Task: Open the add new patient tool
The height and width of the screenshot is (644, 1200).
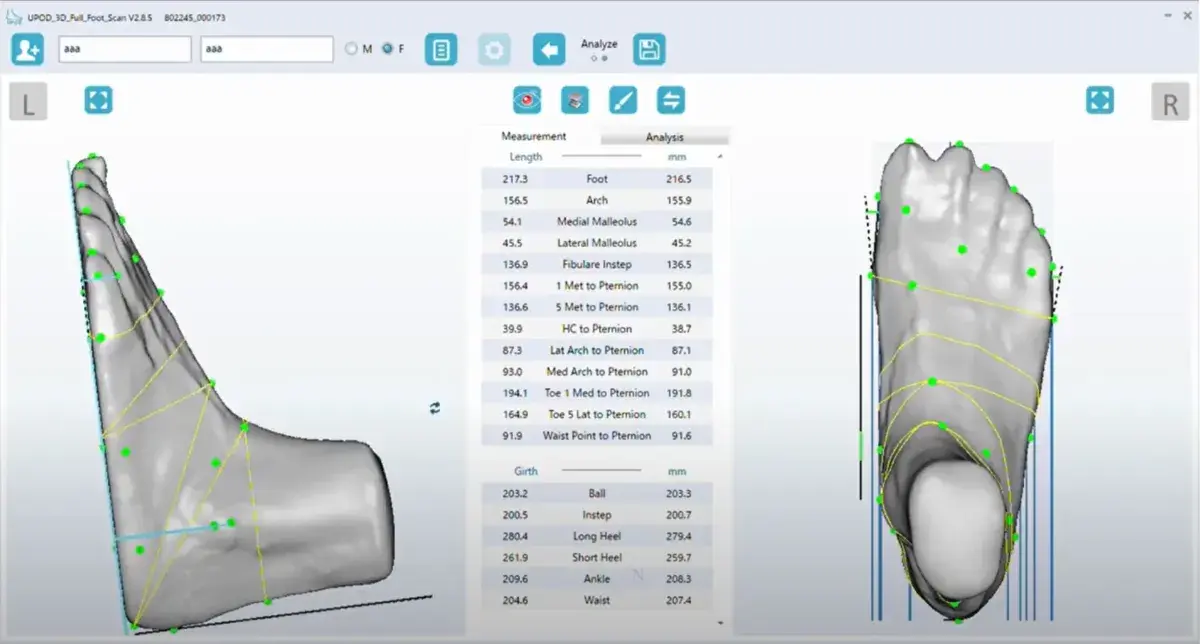Action: pos(26,48)
